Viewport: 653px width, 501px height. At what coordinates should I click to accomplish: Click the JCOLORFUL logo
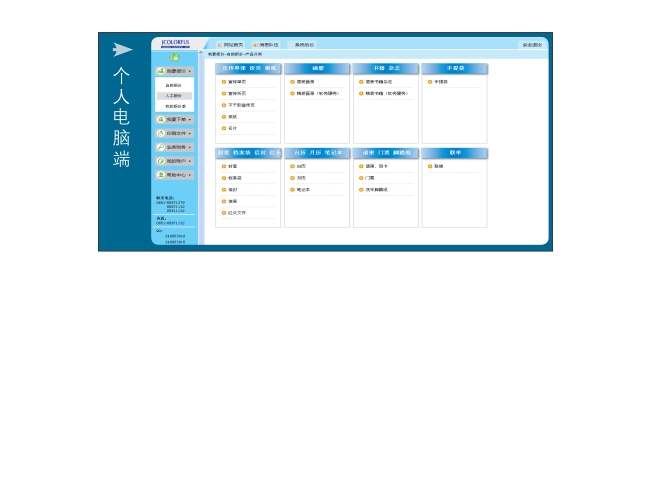pos(175,43)
